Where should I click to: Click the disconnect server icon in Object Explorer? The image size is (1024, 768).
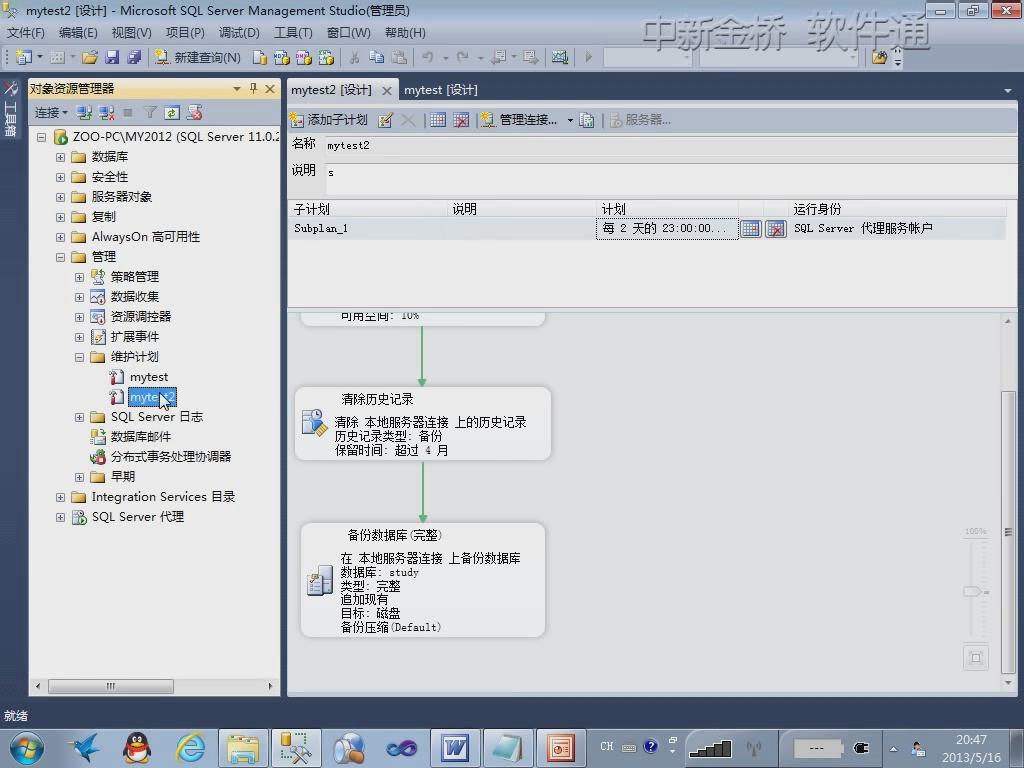pos(106,113)
